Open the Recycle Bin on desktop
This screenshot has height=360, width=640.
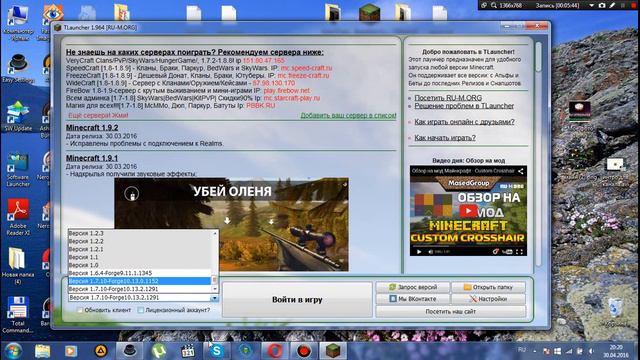[615, 312]
